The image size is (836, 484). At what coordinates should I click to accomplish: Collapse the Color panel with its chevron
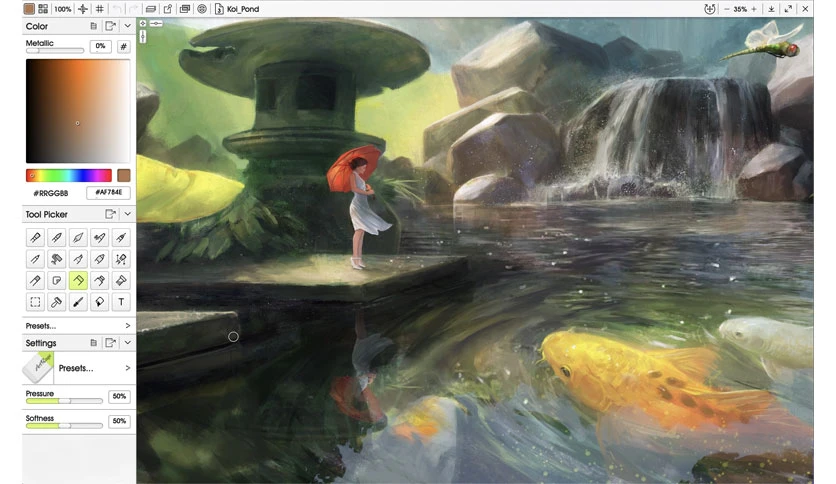click(x=127, y=26)
